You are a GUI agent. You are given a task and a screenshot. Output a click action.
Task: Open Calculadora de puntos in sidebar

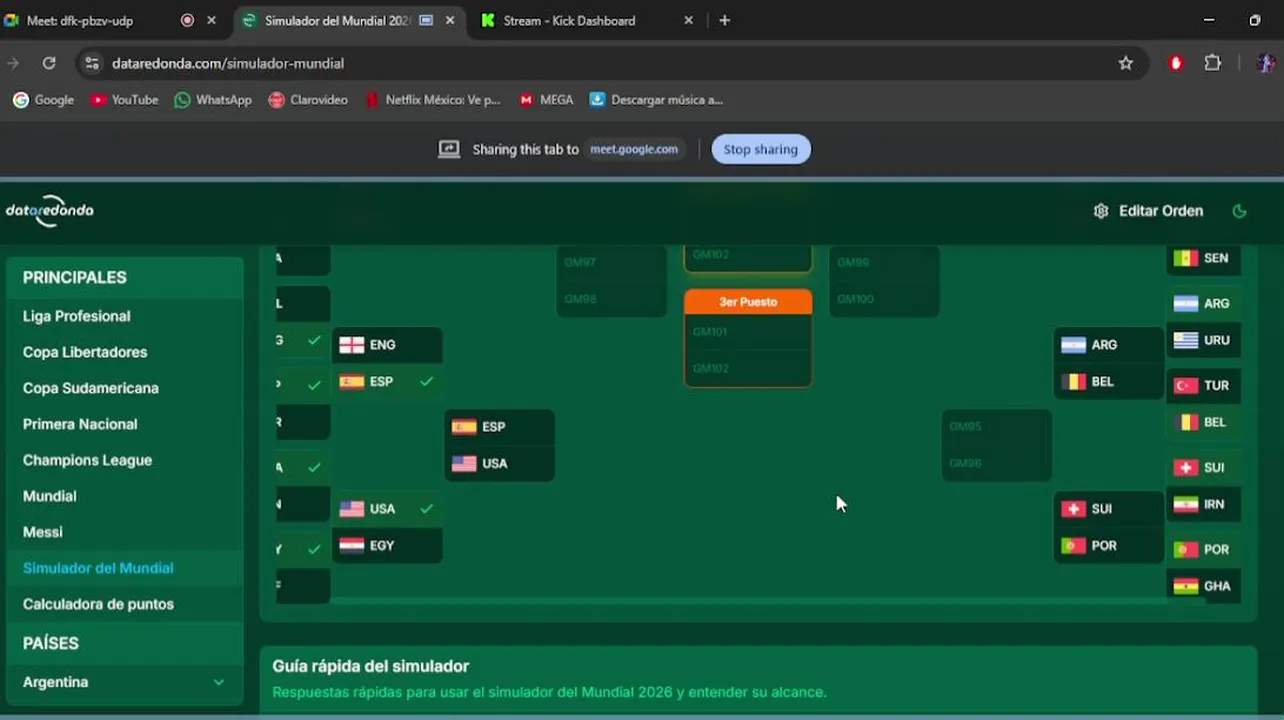tap(98, 604)
